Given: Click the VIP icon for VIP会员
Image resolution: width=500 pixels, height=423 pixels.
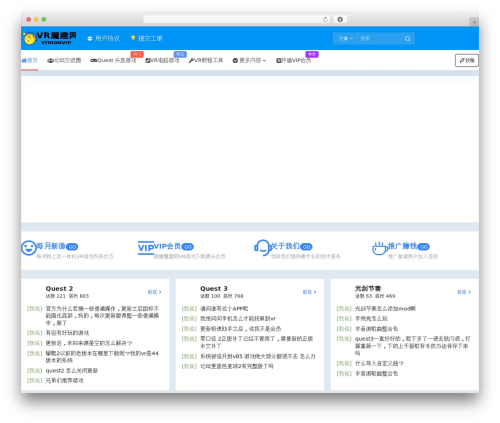Looking at the screenshot, I should tap(146, 248).
